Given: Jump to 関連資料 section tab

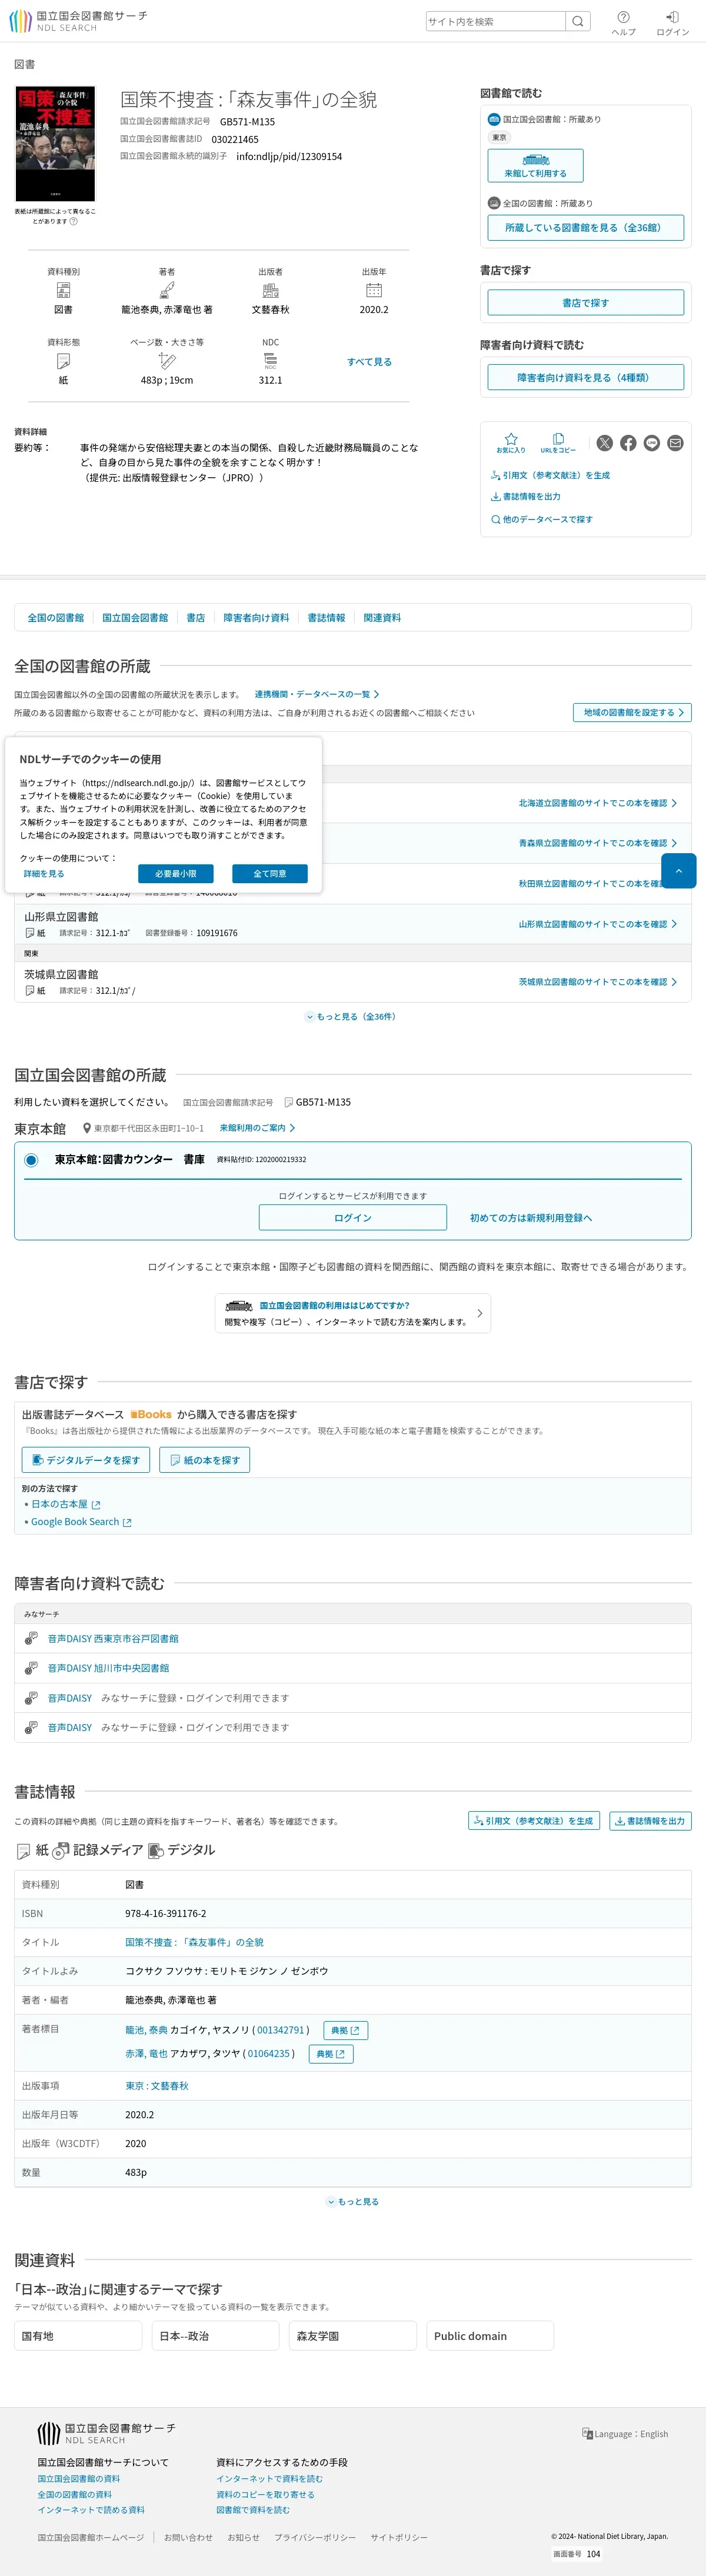Looking at the screenshot, I should click(382, 618).
